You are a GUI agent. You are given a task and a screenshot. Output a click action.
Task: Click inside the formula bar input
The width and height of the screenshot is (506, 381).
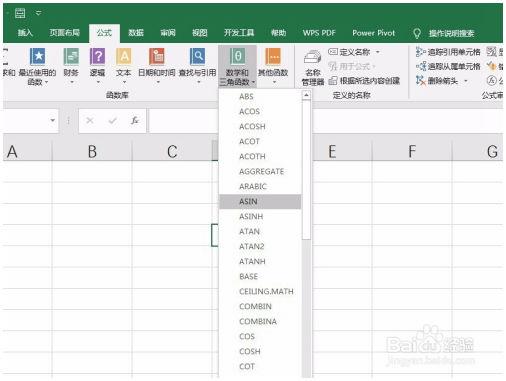point(326,121)
